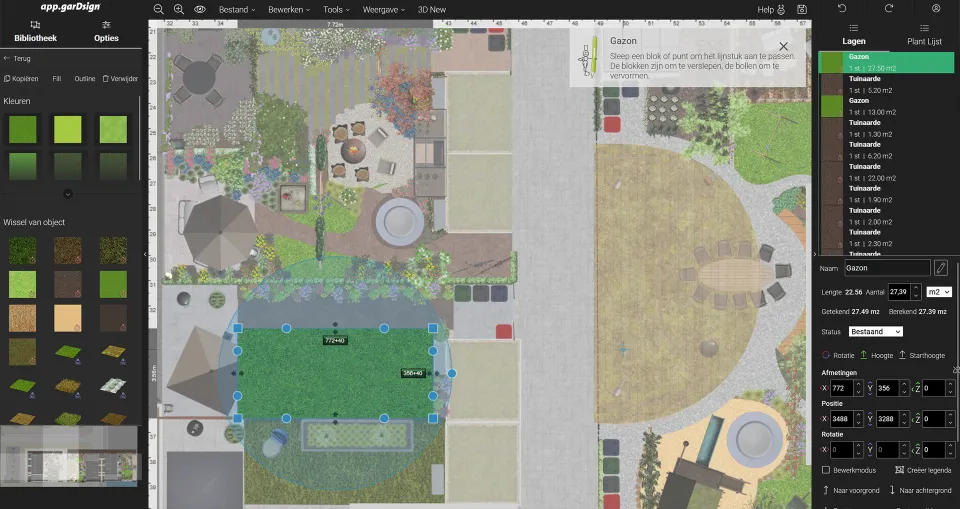The width and height of the screenshot is (960, 509).
Task: Click the Starthoogte tool
Action: (x=921, y=355)
